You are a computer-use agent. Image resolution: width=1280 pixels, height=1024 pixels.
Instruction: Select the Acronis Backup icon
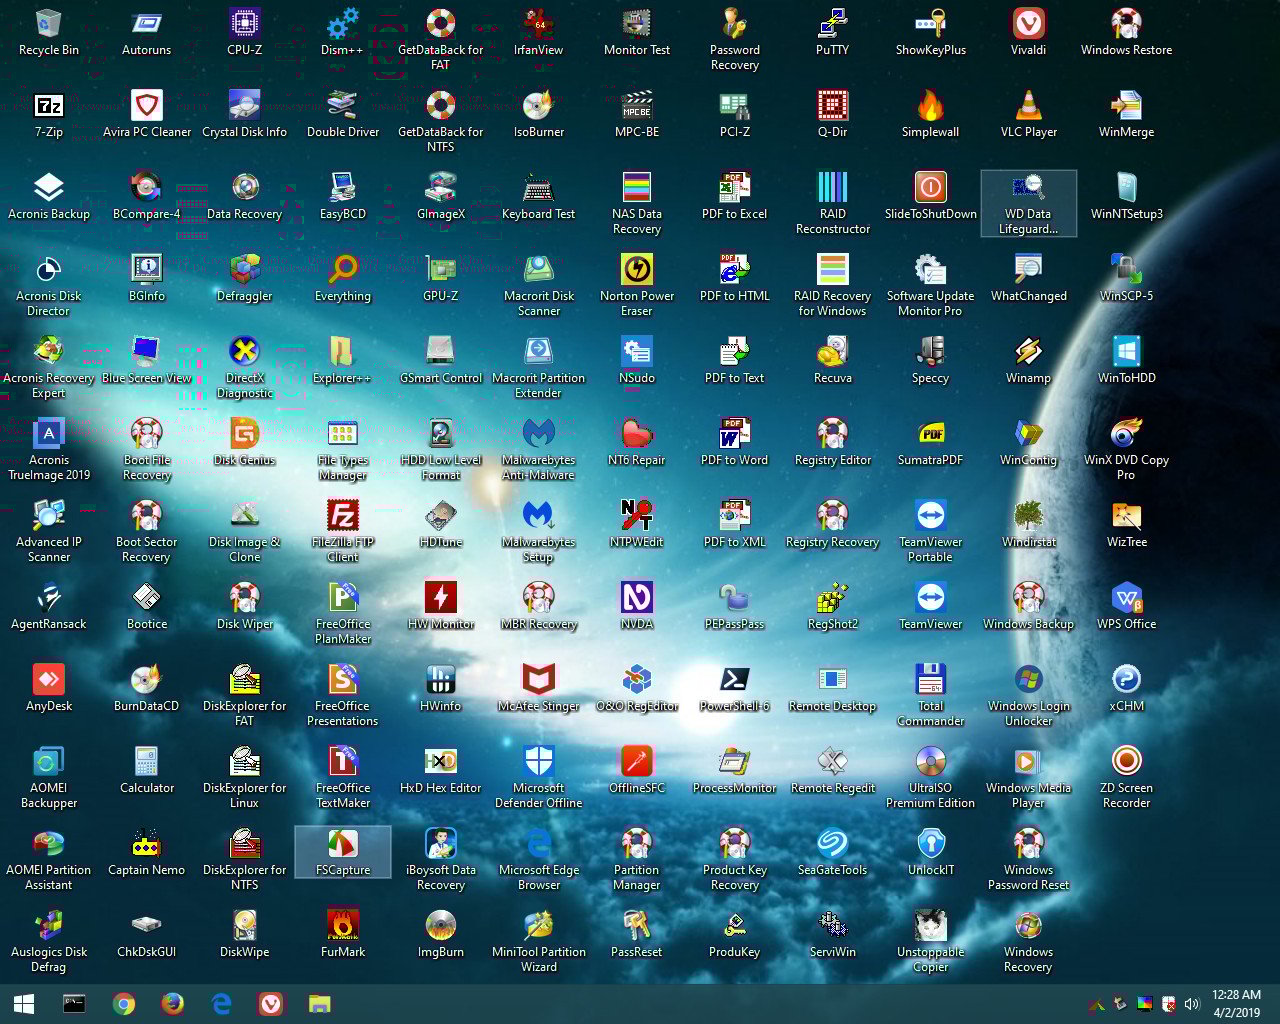48,195
